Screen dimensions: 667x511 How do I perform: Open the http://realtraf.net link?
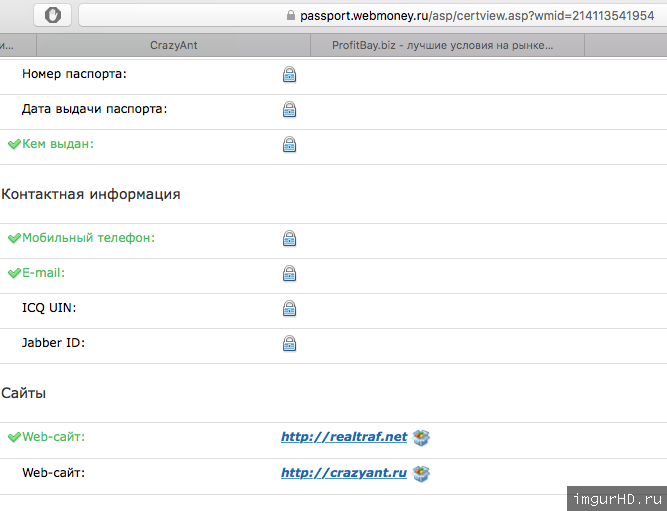[344, 437]
